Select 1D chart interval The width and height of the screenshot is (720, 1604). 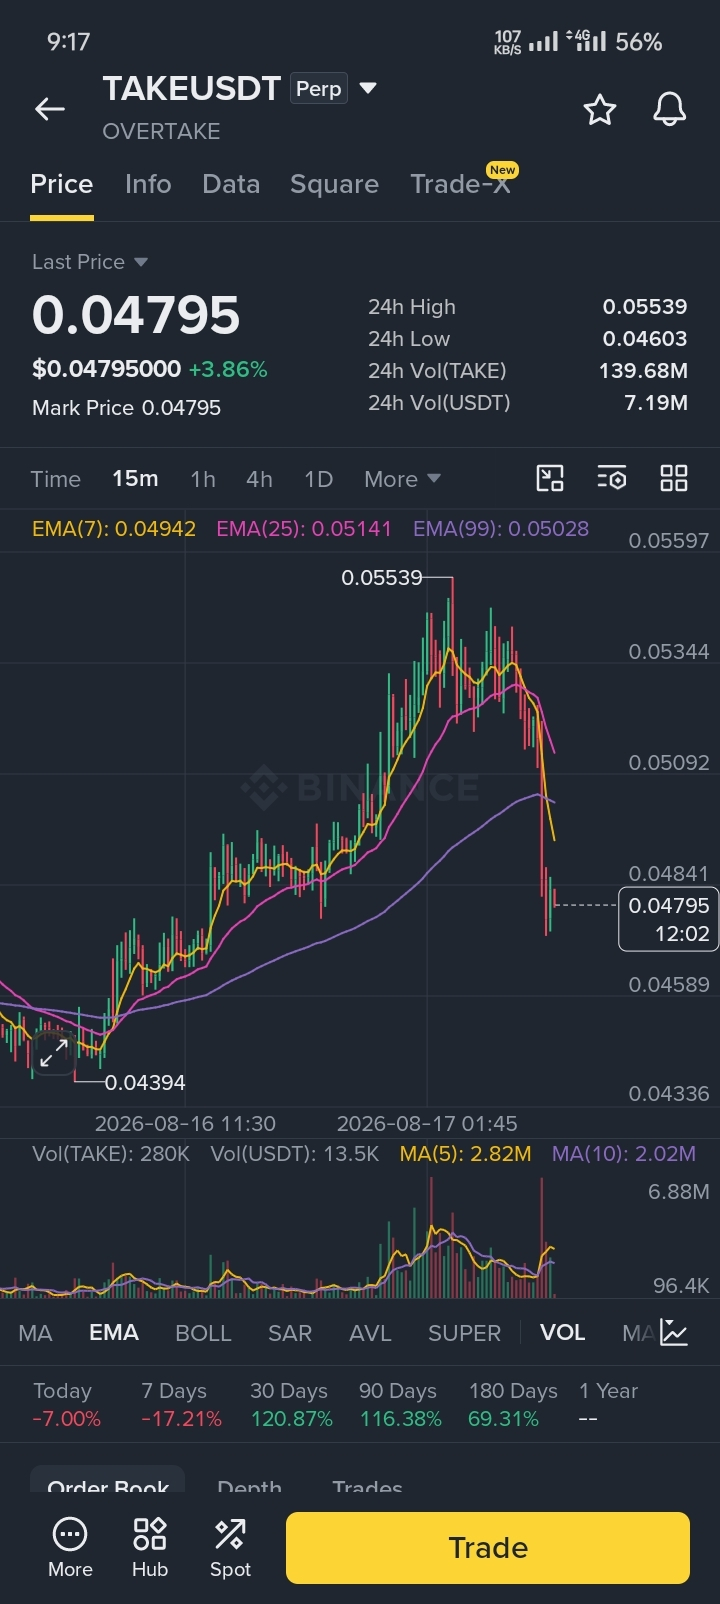point(318,479)
